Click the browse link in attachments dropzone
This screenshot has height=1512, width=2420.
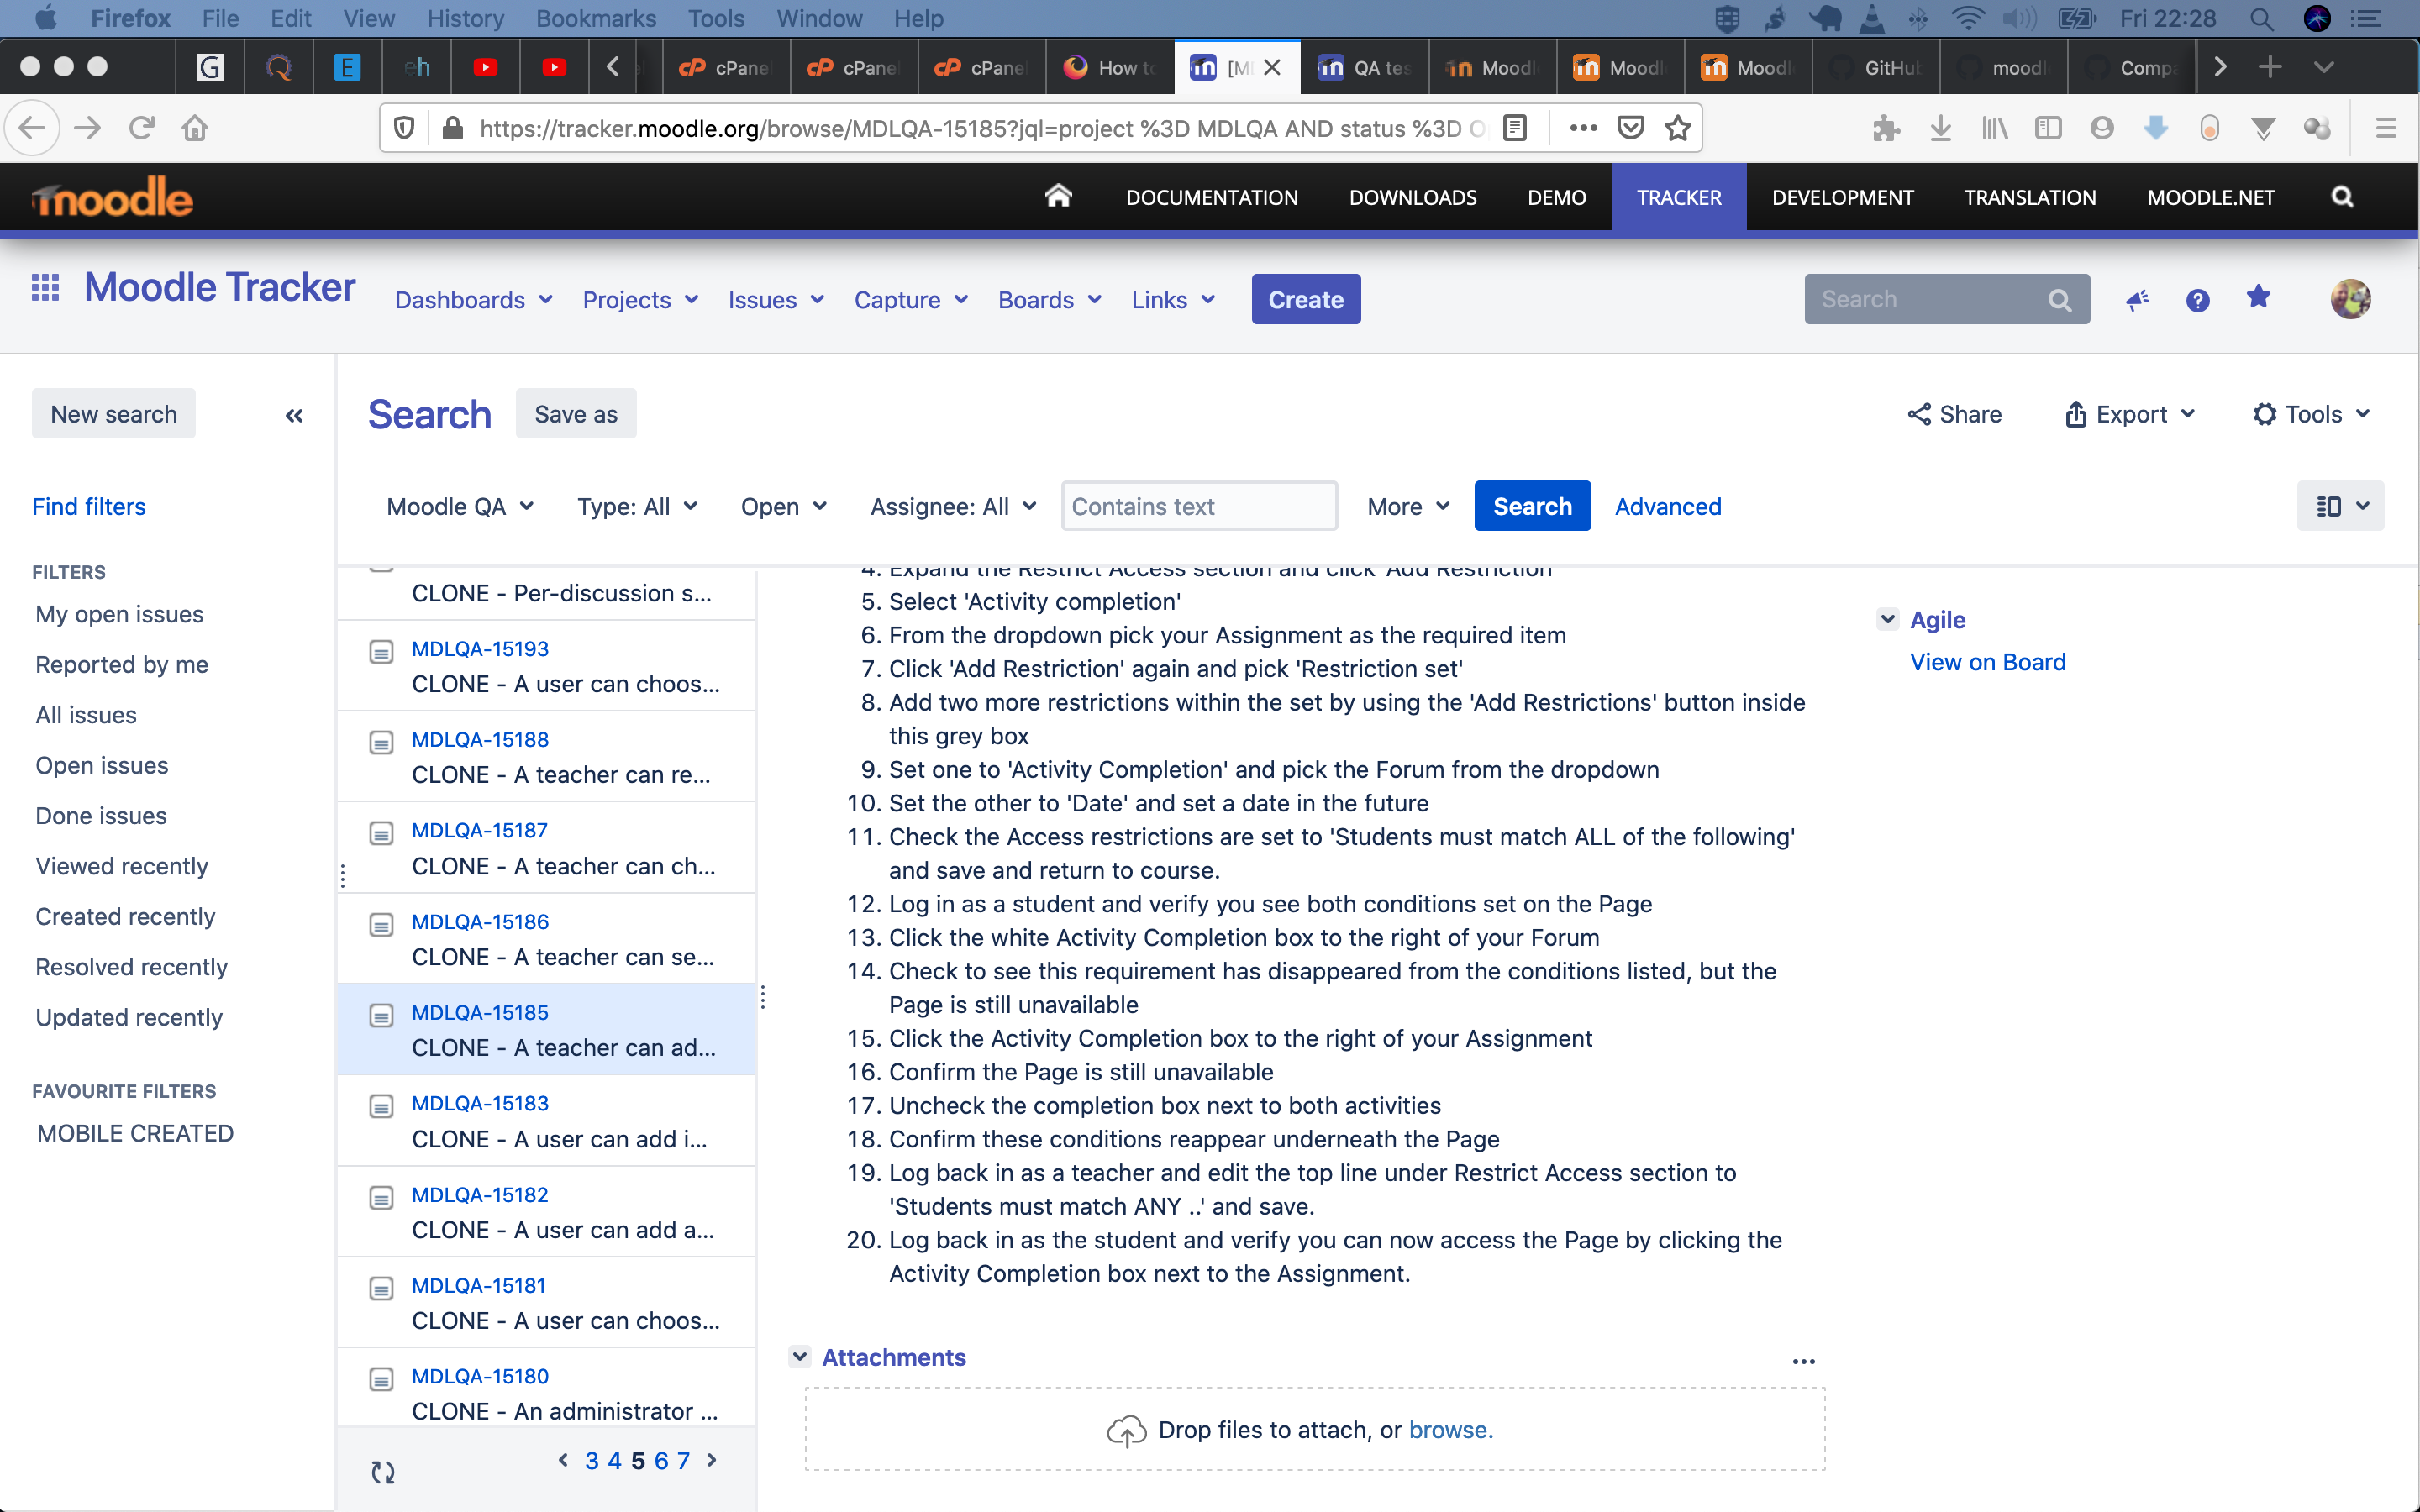click(1450, 1430)
